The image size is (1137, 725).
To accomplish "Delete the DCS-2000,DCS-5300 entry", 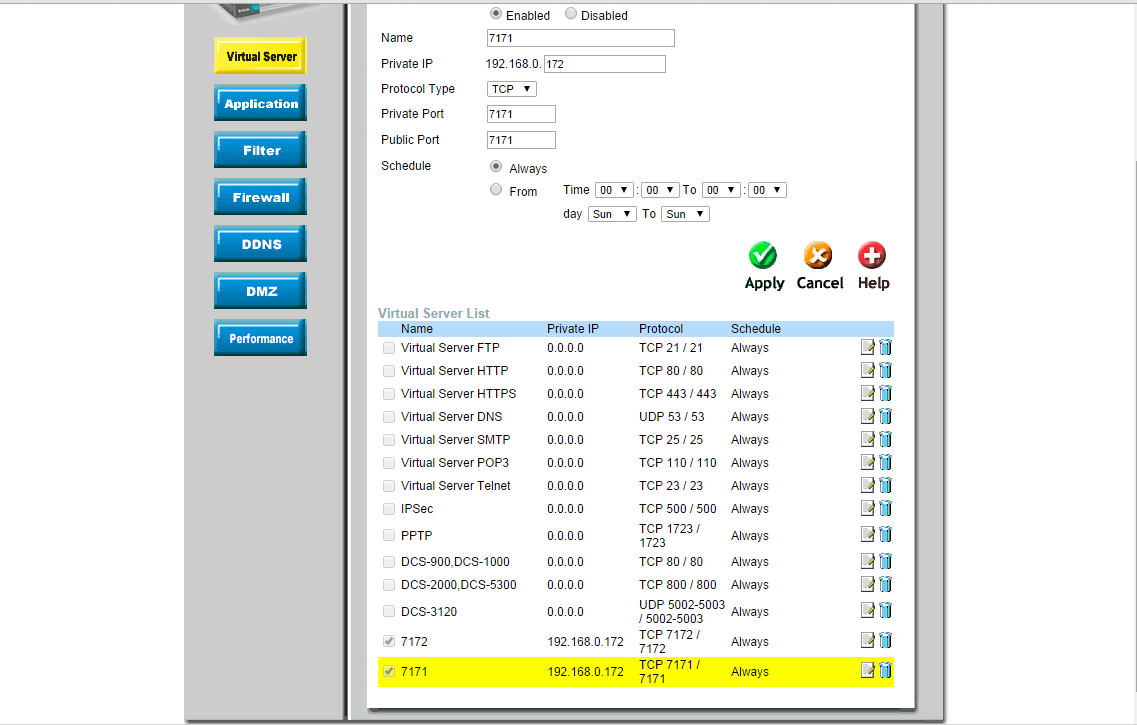I will tap(885, 584).
